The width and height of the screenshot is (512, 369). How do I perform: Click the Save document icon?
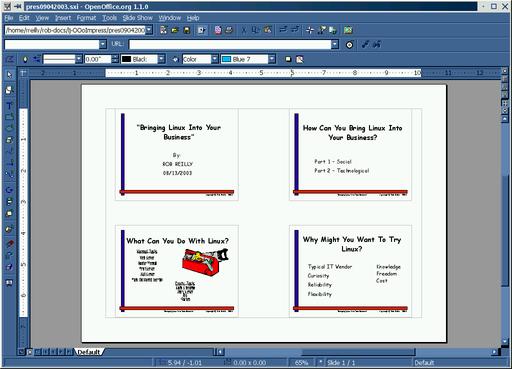(187, 30)
